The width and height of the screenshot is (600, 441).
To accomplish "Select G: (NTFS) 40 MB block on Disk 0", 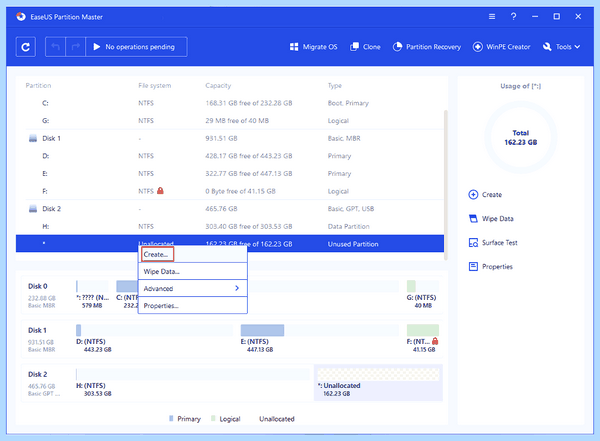I will (x=422, y=294).
